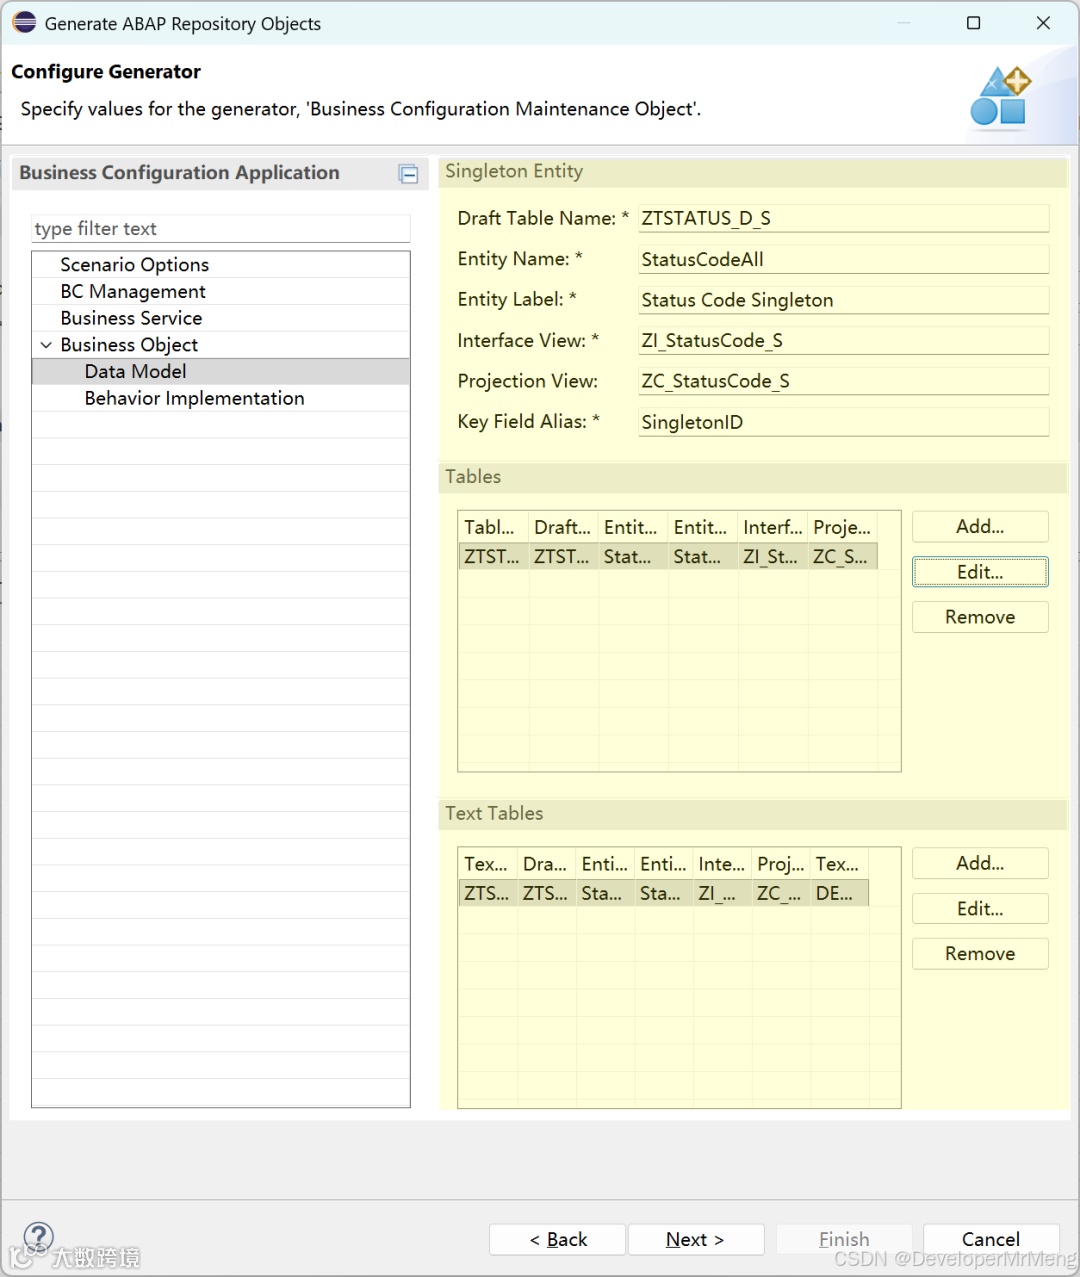The height and width of the screenshot is (1277, 1080).
Task: Click Edit in the Text Tables section
Action: coord(980,909)
